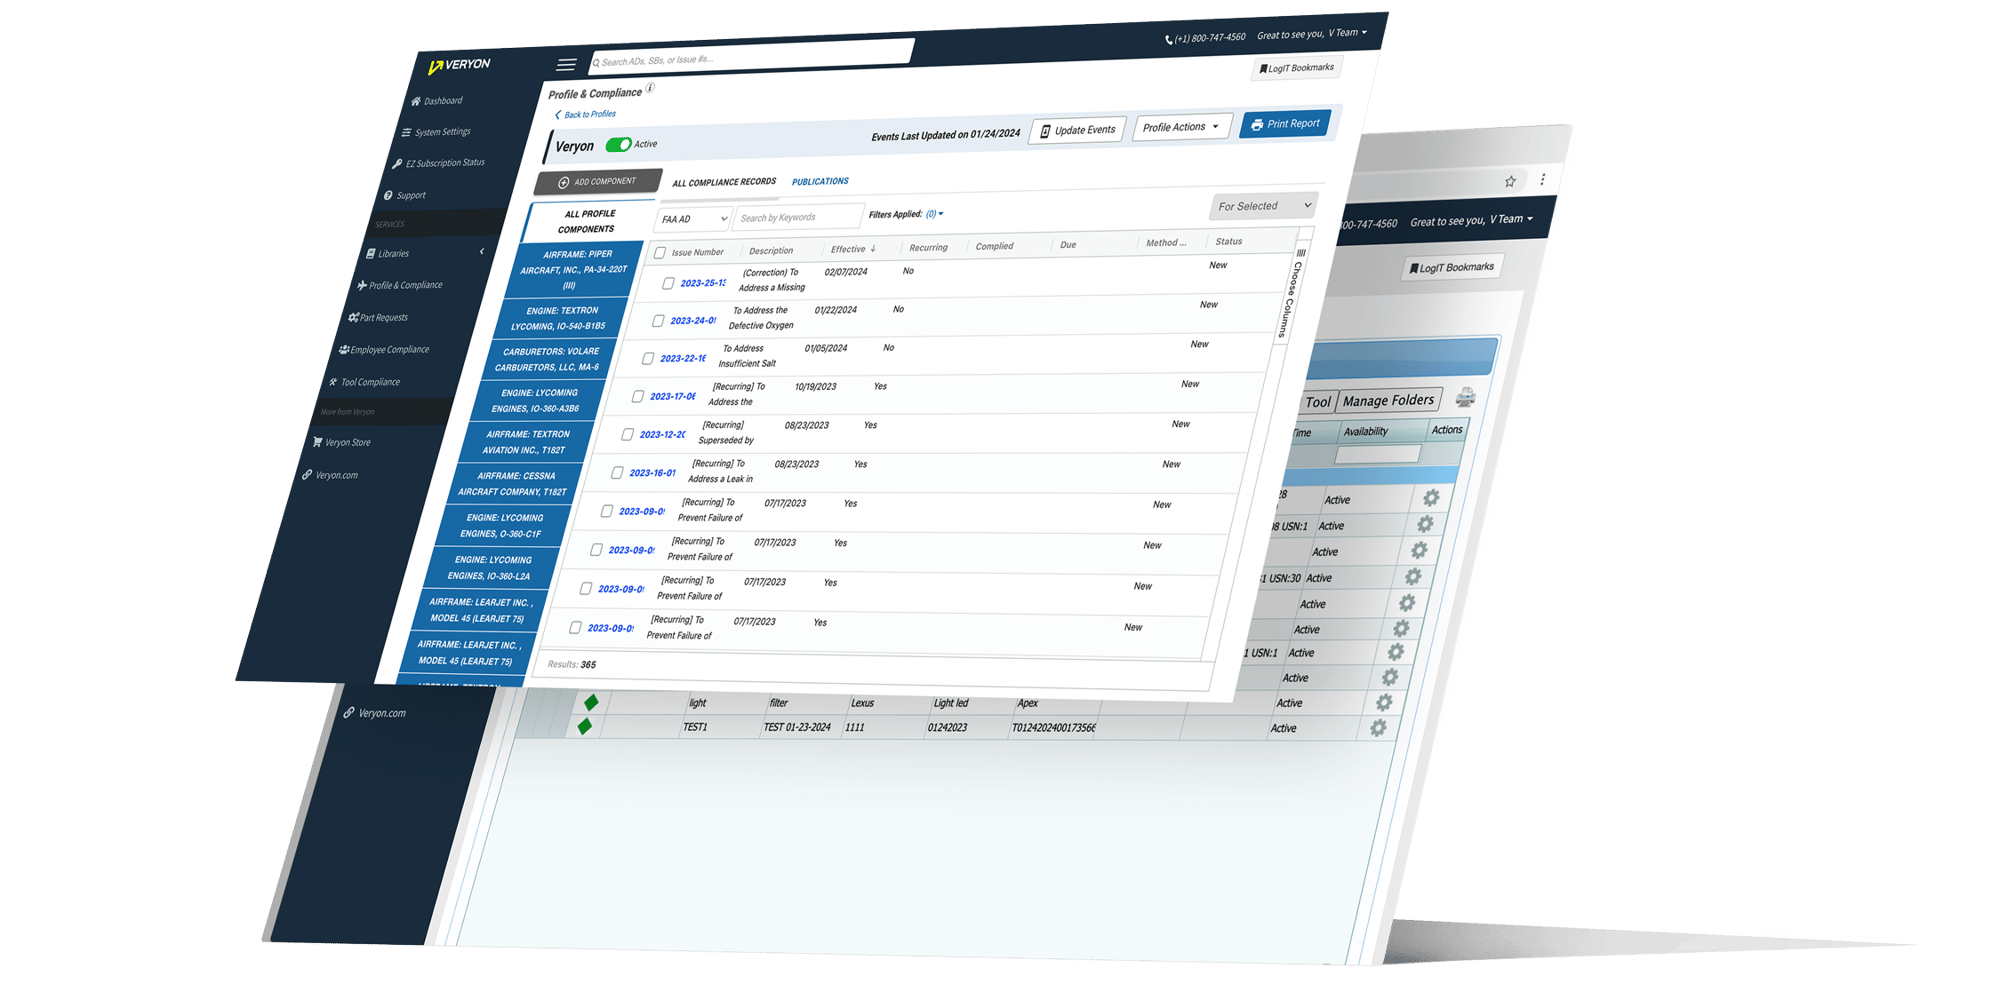Open issue link 2023-25-13

click(702, 284)
